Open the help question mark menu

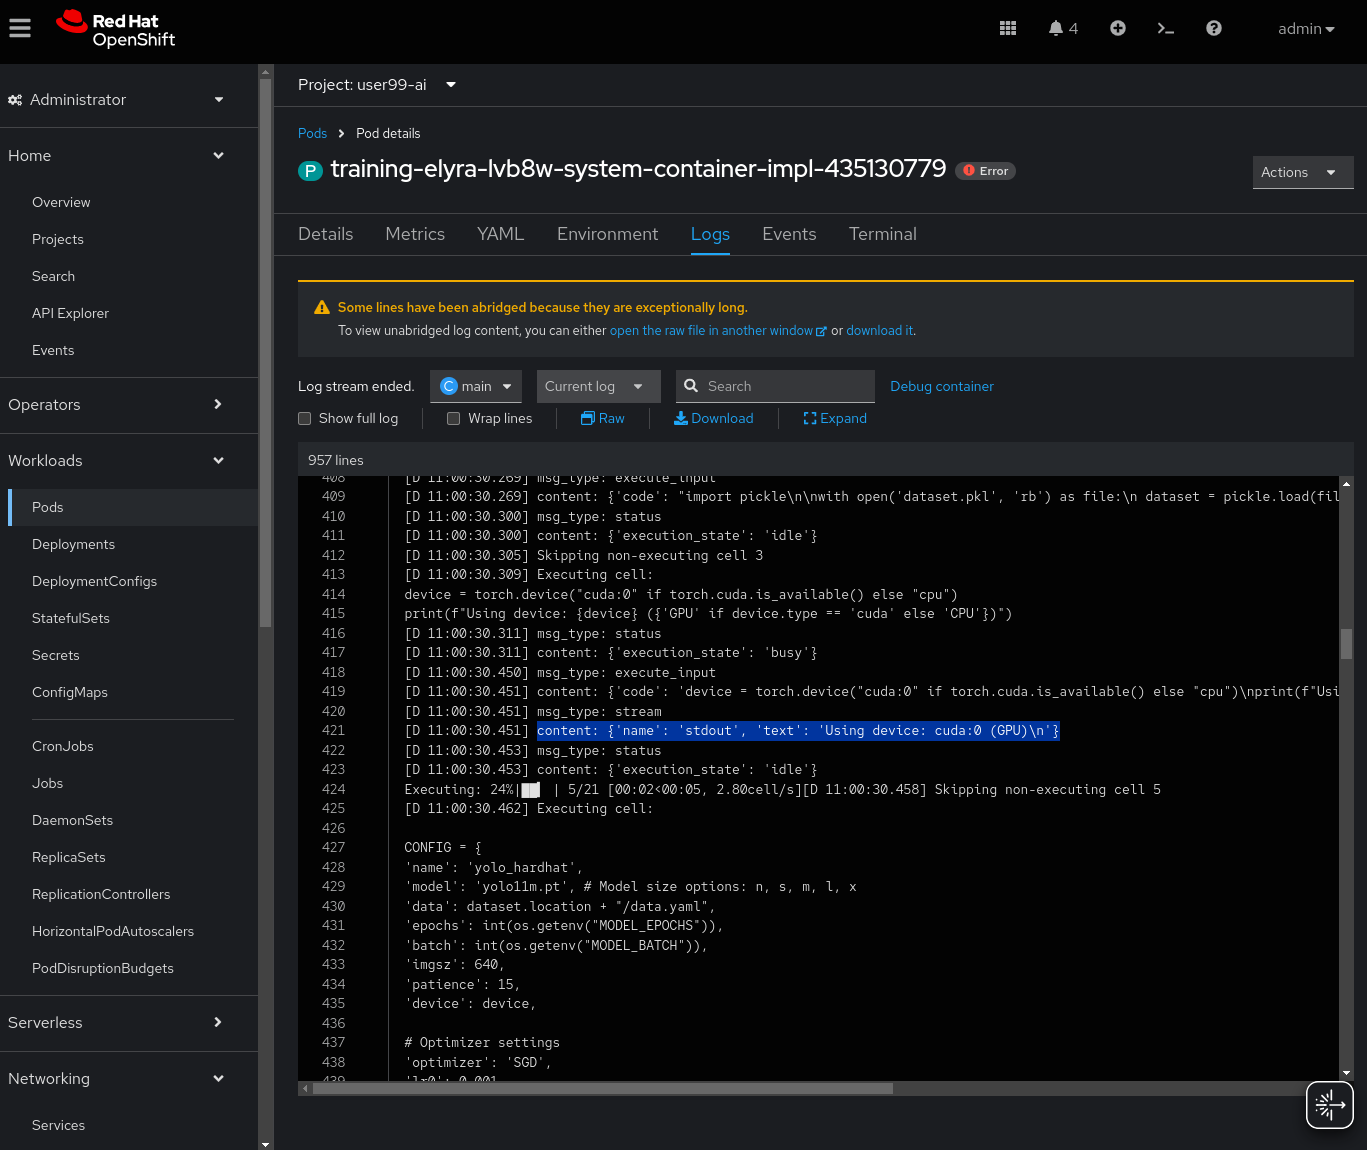point(1214,29)
